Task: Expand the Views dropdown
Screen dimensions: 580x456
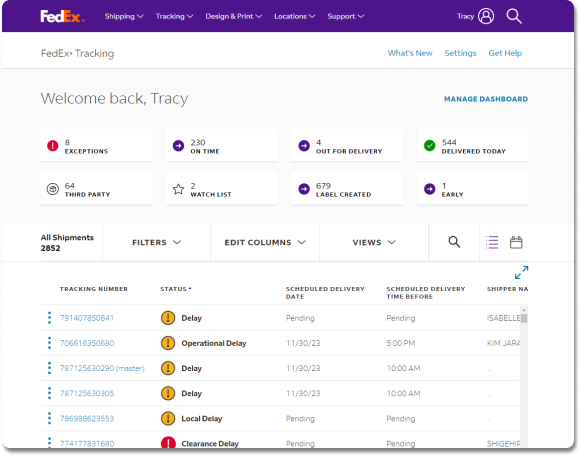Action: tap(374, 243)
